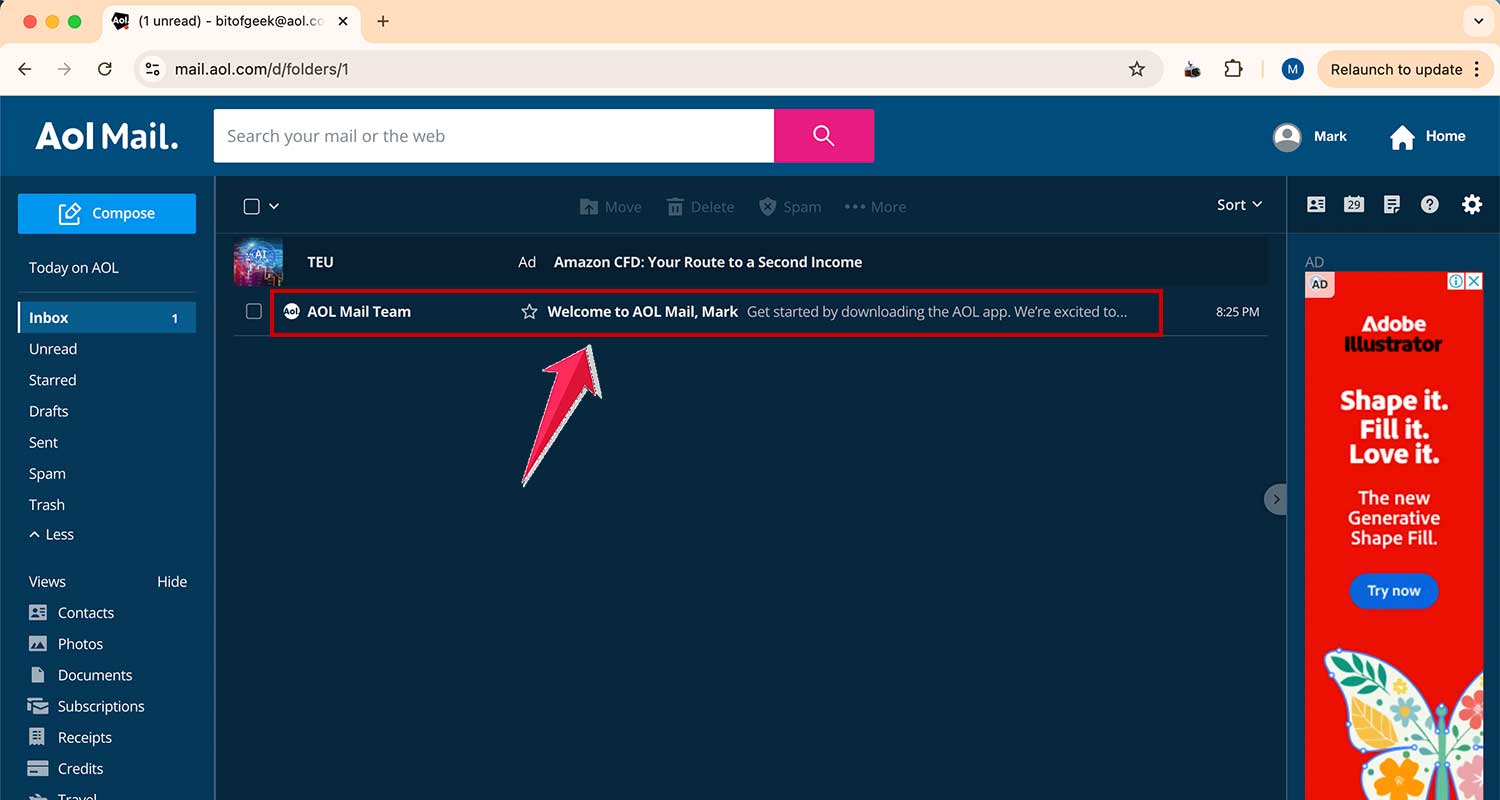Open Help via the question mark icon
This screenshot has width=1500, height=800.
point(1429,204)
